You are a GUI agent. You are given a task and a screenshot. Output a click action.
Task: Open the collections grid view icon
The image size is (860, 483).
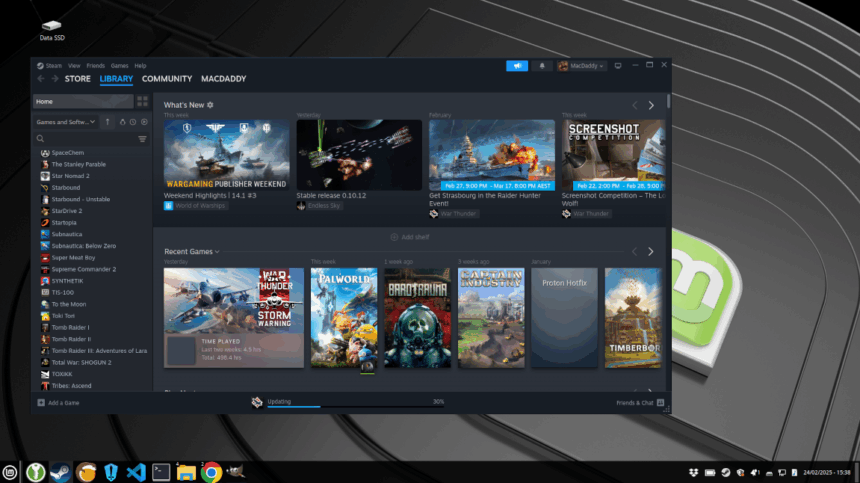[143, 101]
